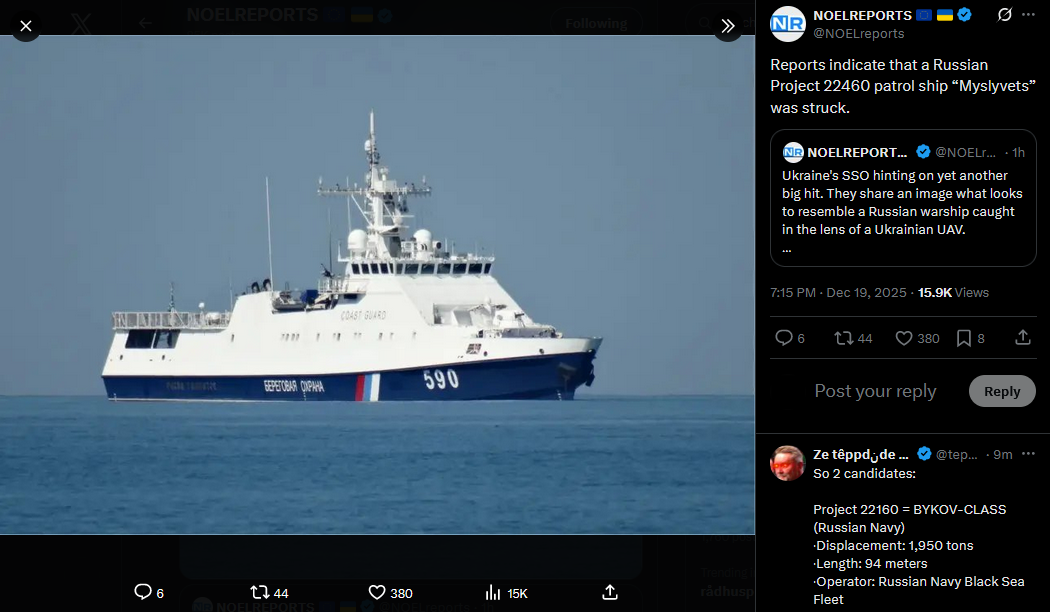The height and width of the screenshot is (612, 1050).
Task: Collapse the sidebar with double-chevron icon
Action: pos(727,26)
